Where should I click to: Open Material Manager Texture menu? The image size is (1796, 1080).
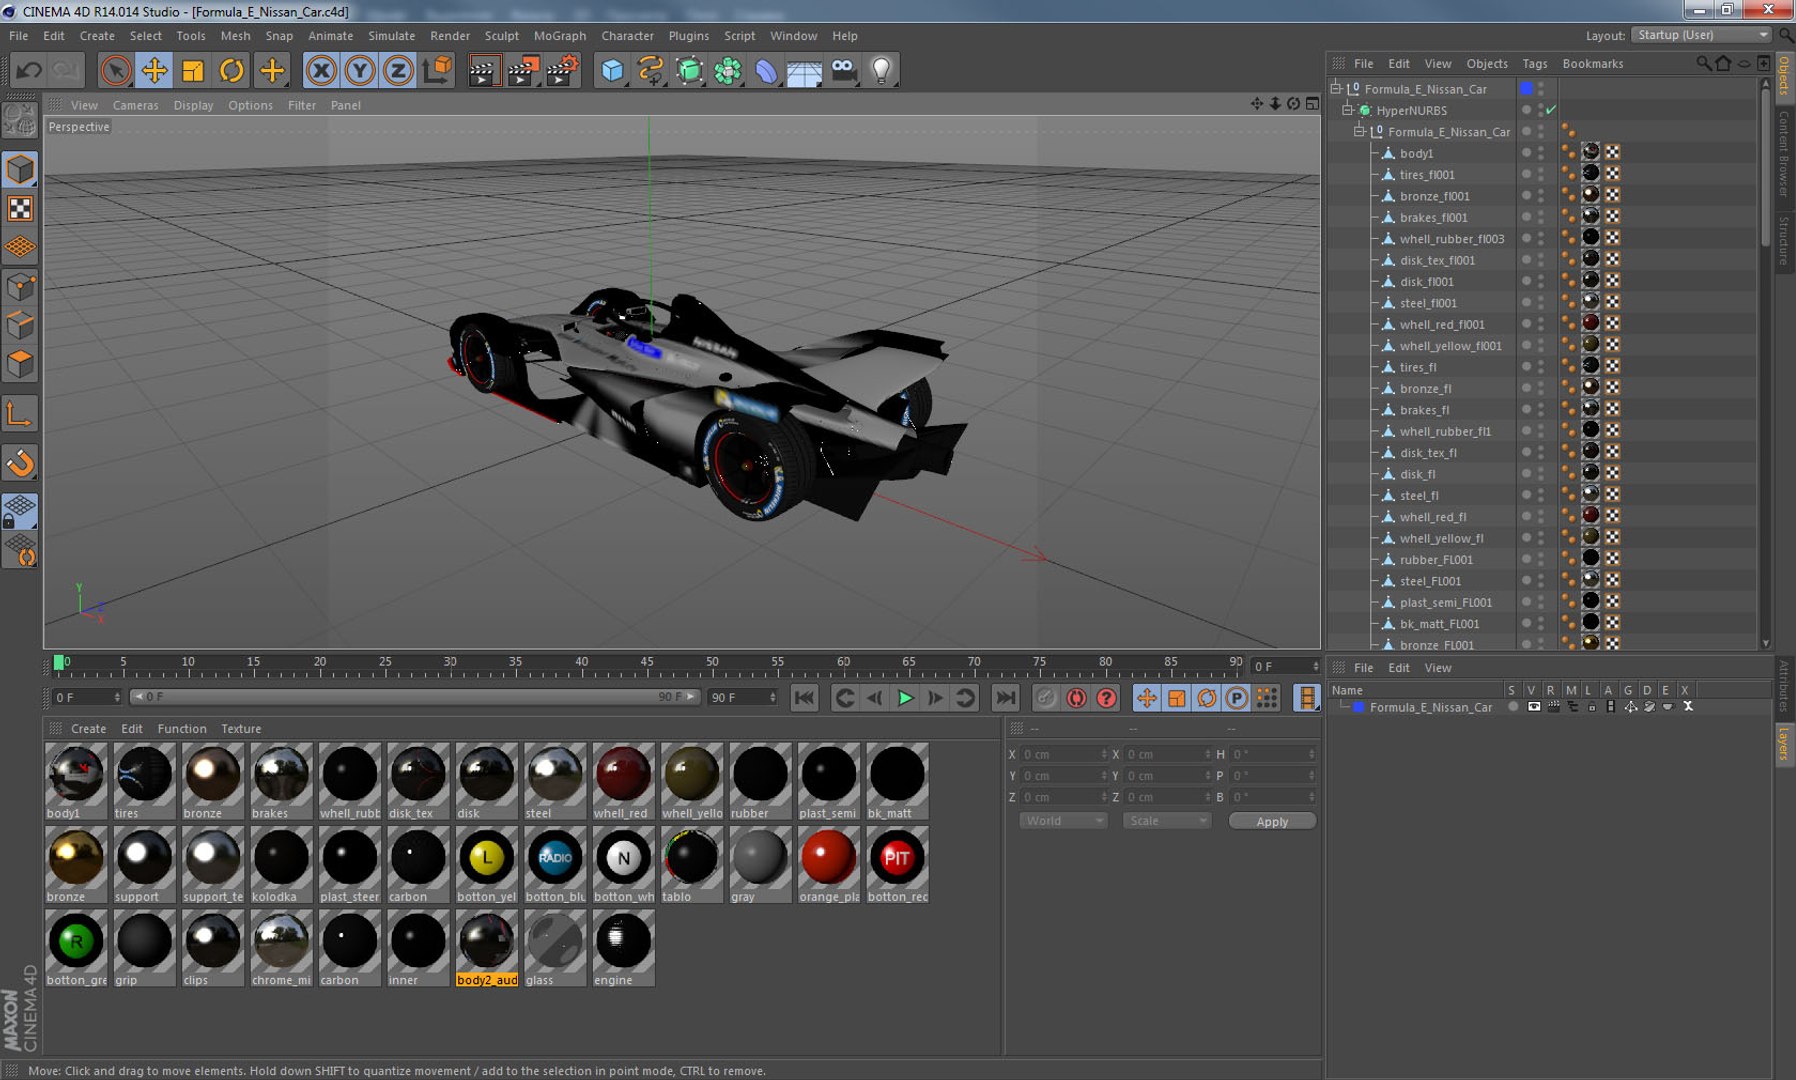[241, 729]
